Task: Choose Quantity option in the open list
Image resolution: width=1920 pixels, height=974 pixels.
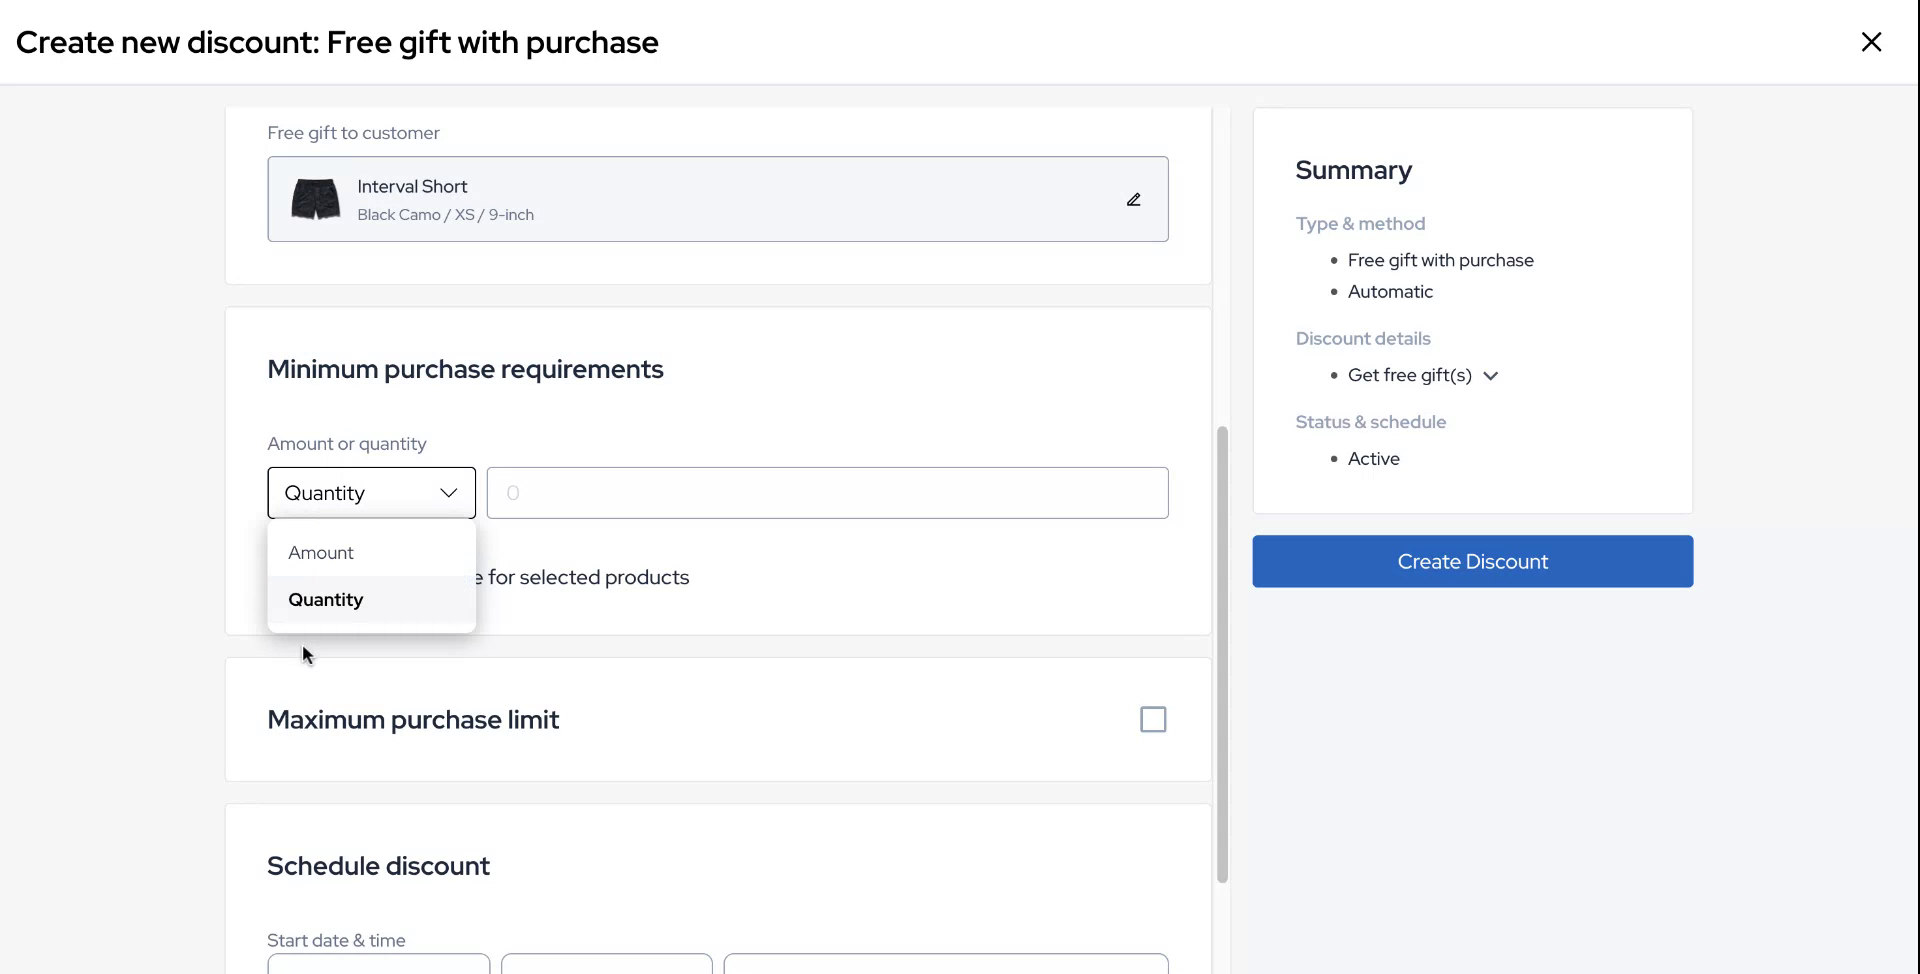Action: tap(326, 600)
